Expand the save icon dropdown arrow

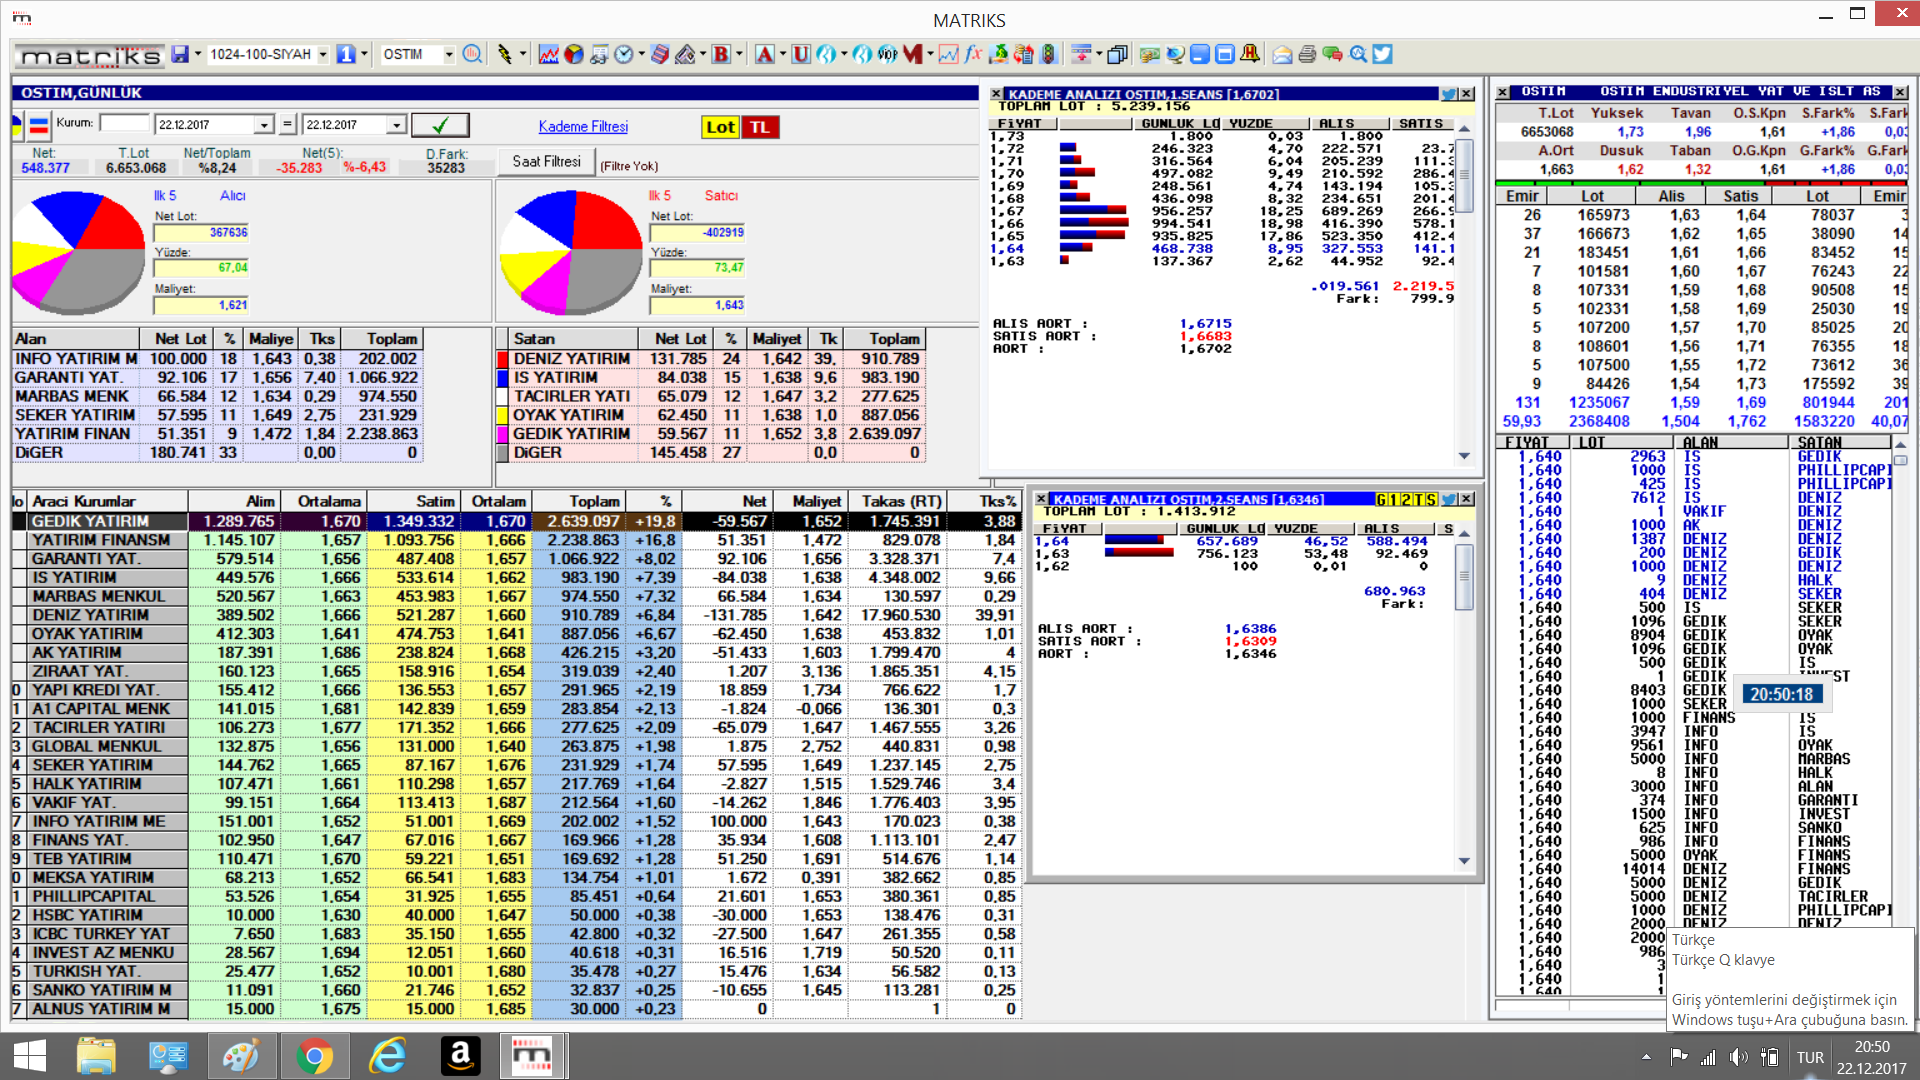(x=197, y=54)
